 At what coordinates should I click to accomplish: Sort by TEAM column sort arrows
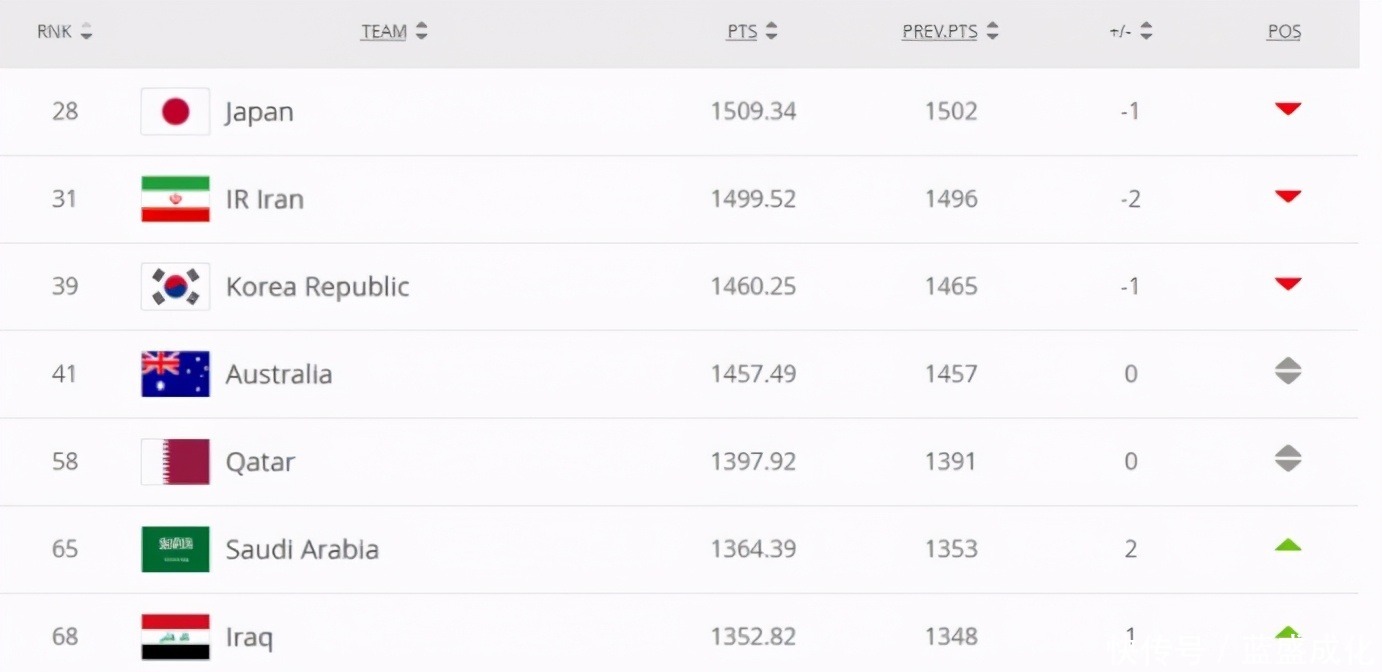coord(421,32)
